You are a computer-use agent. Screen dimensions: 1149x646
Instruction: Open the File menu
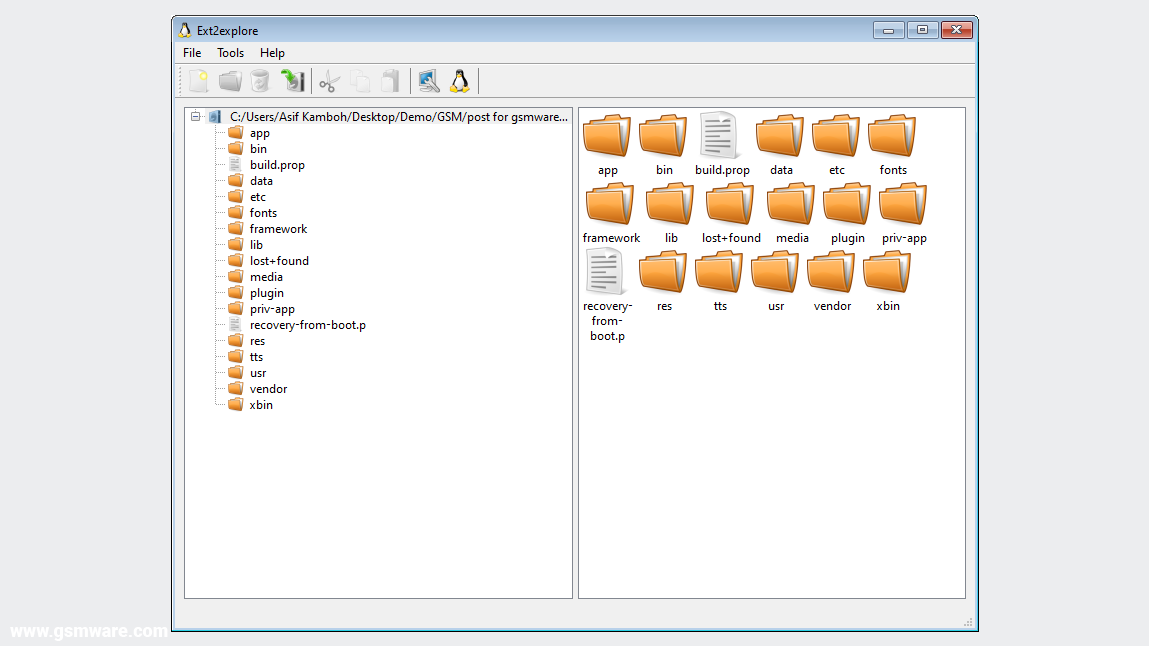[191, 53]
